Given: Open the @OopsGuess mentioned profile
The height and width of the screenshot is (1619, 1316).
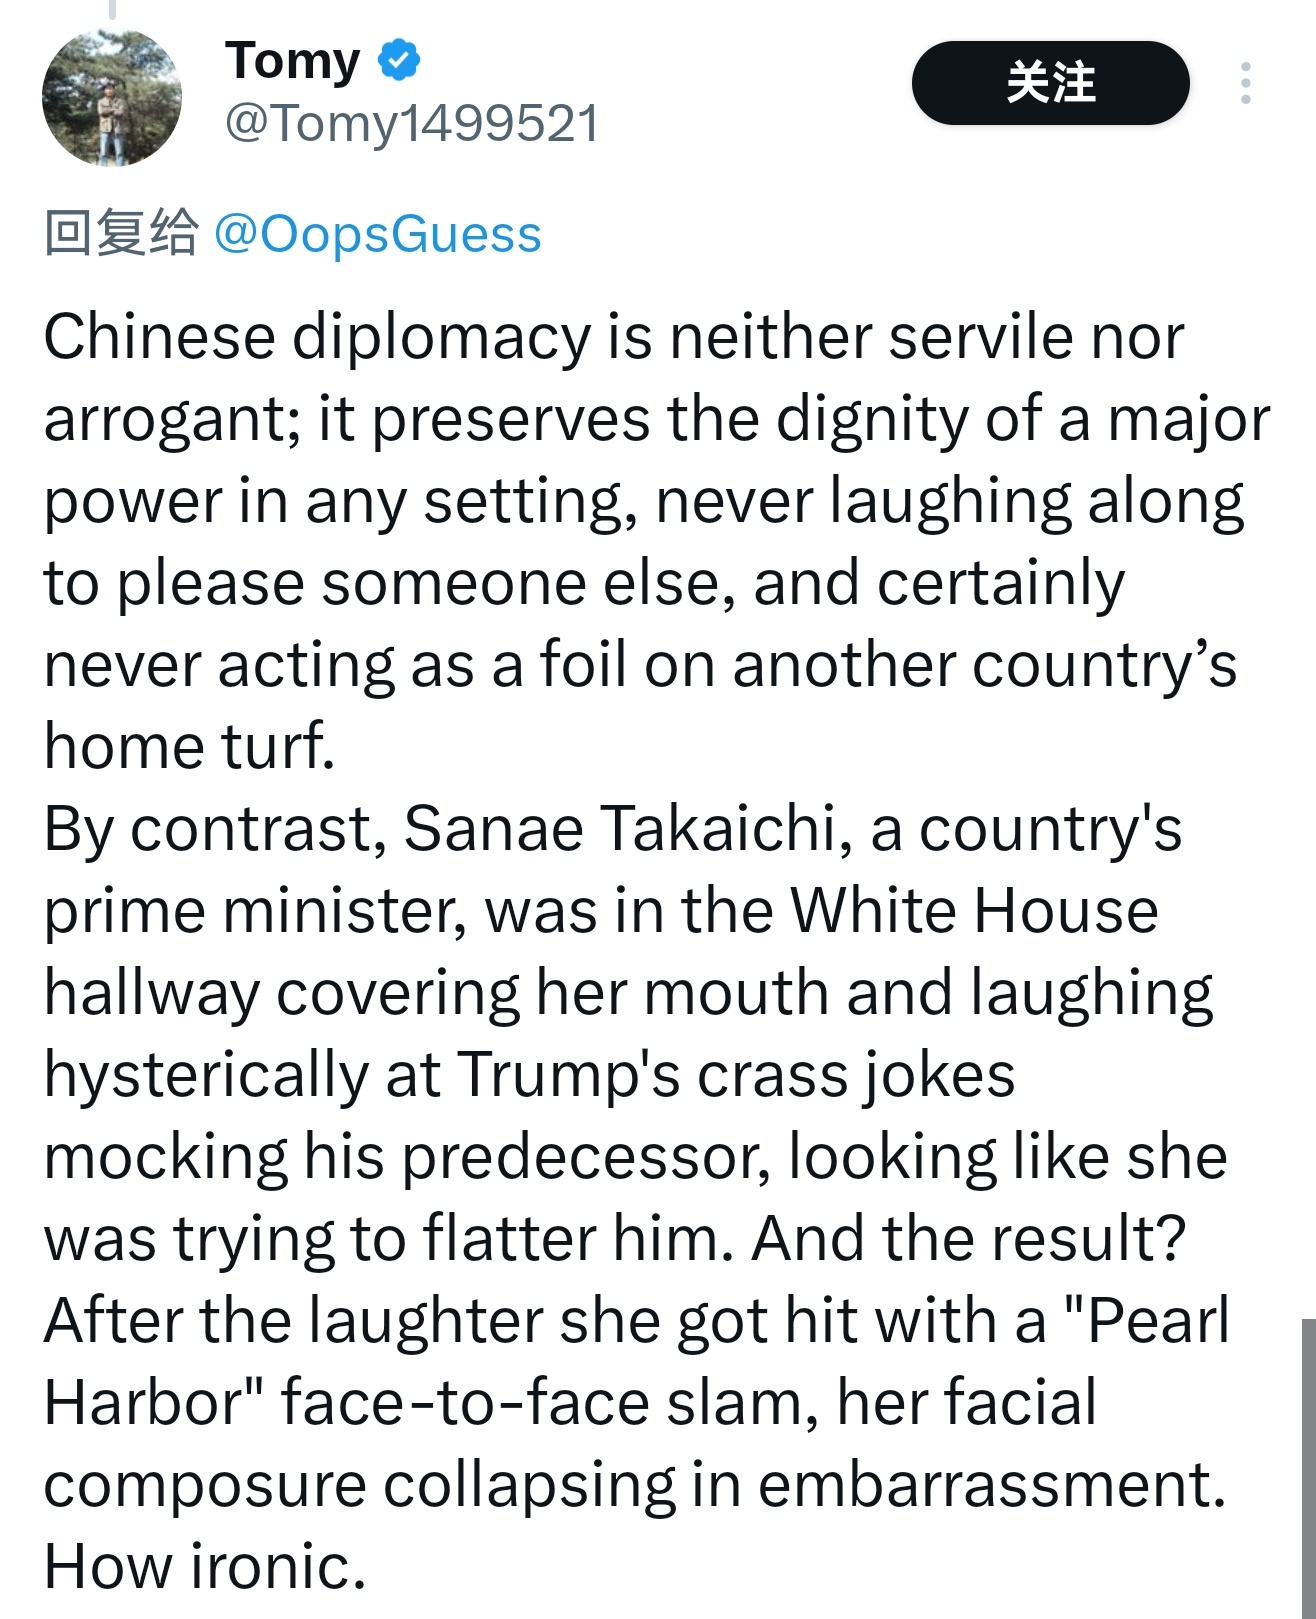Looking at the screenshot, I should (378, 234).
